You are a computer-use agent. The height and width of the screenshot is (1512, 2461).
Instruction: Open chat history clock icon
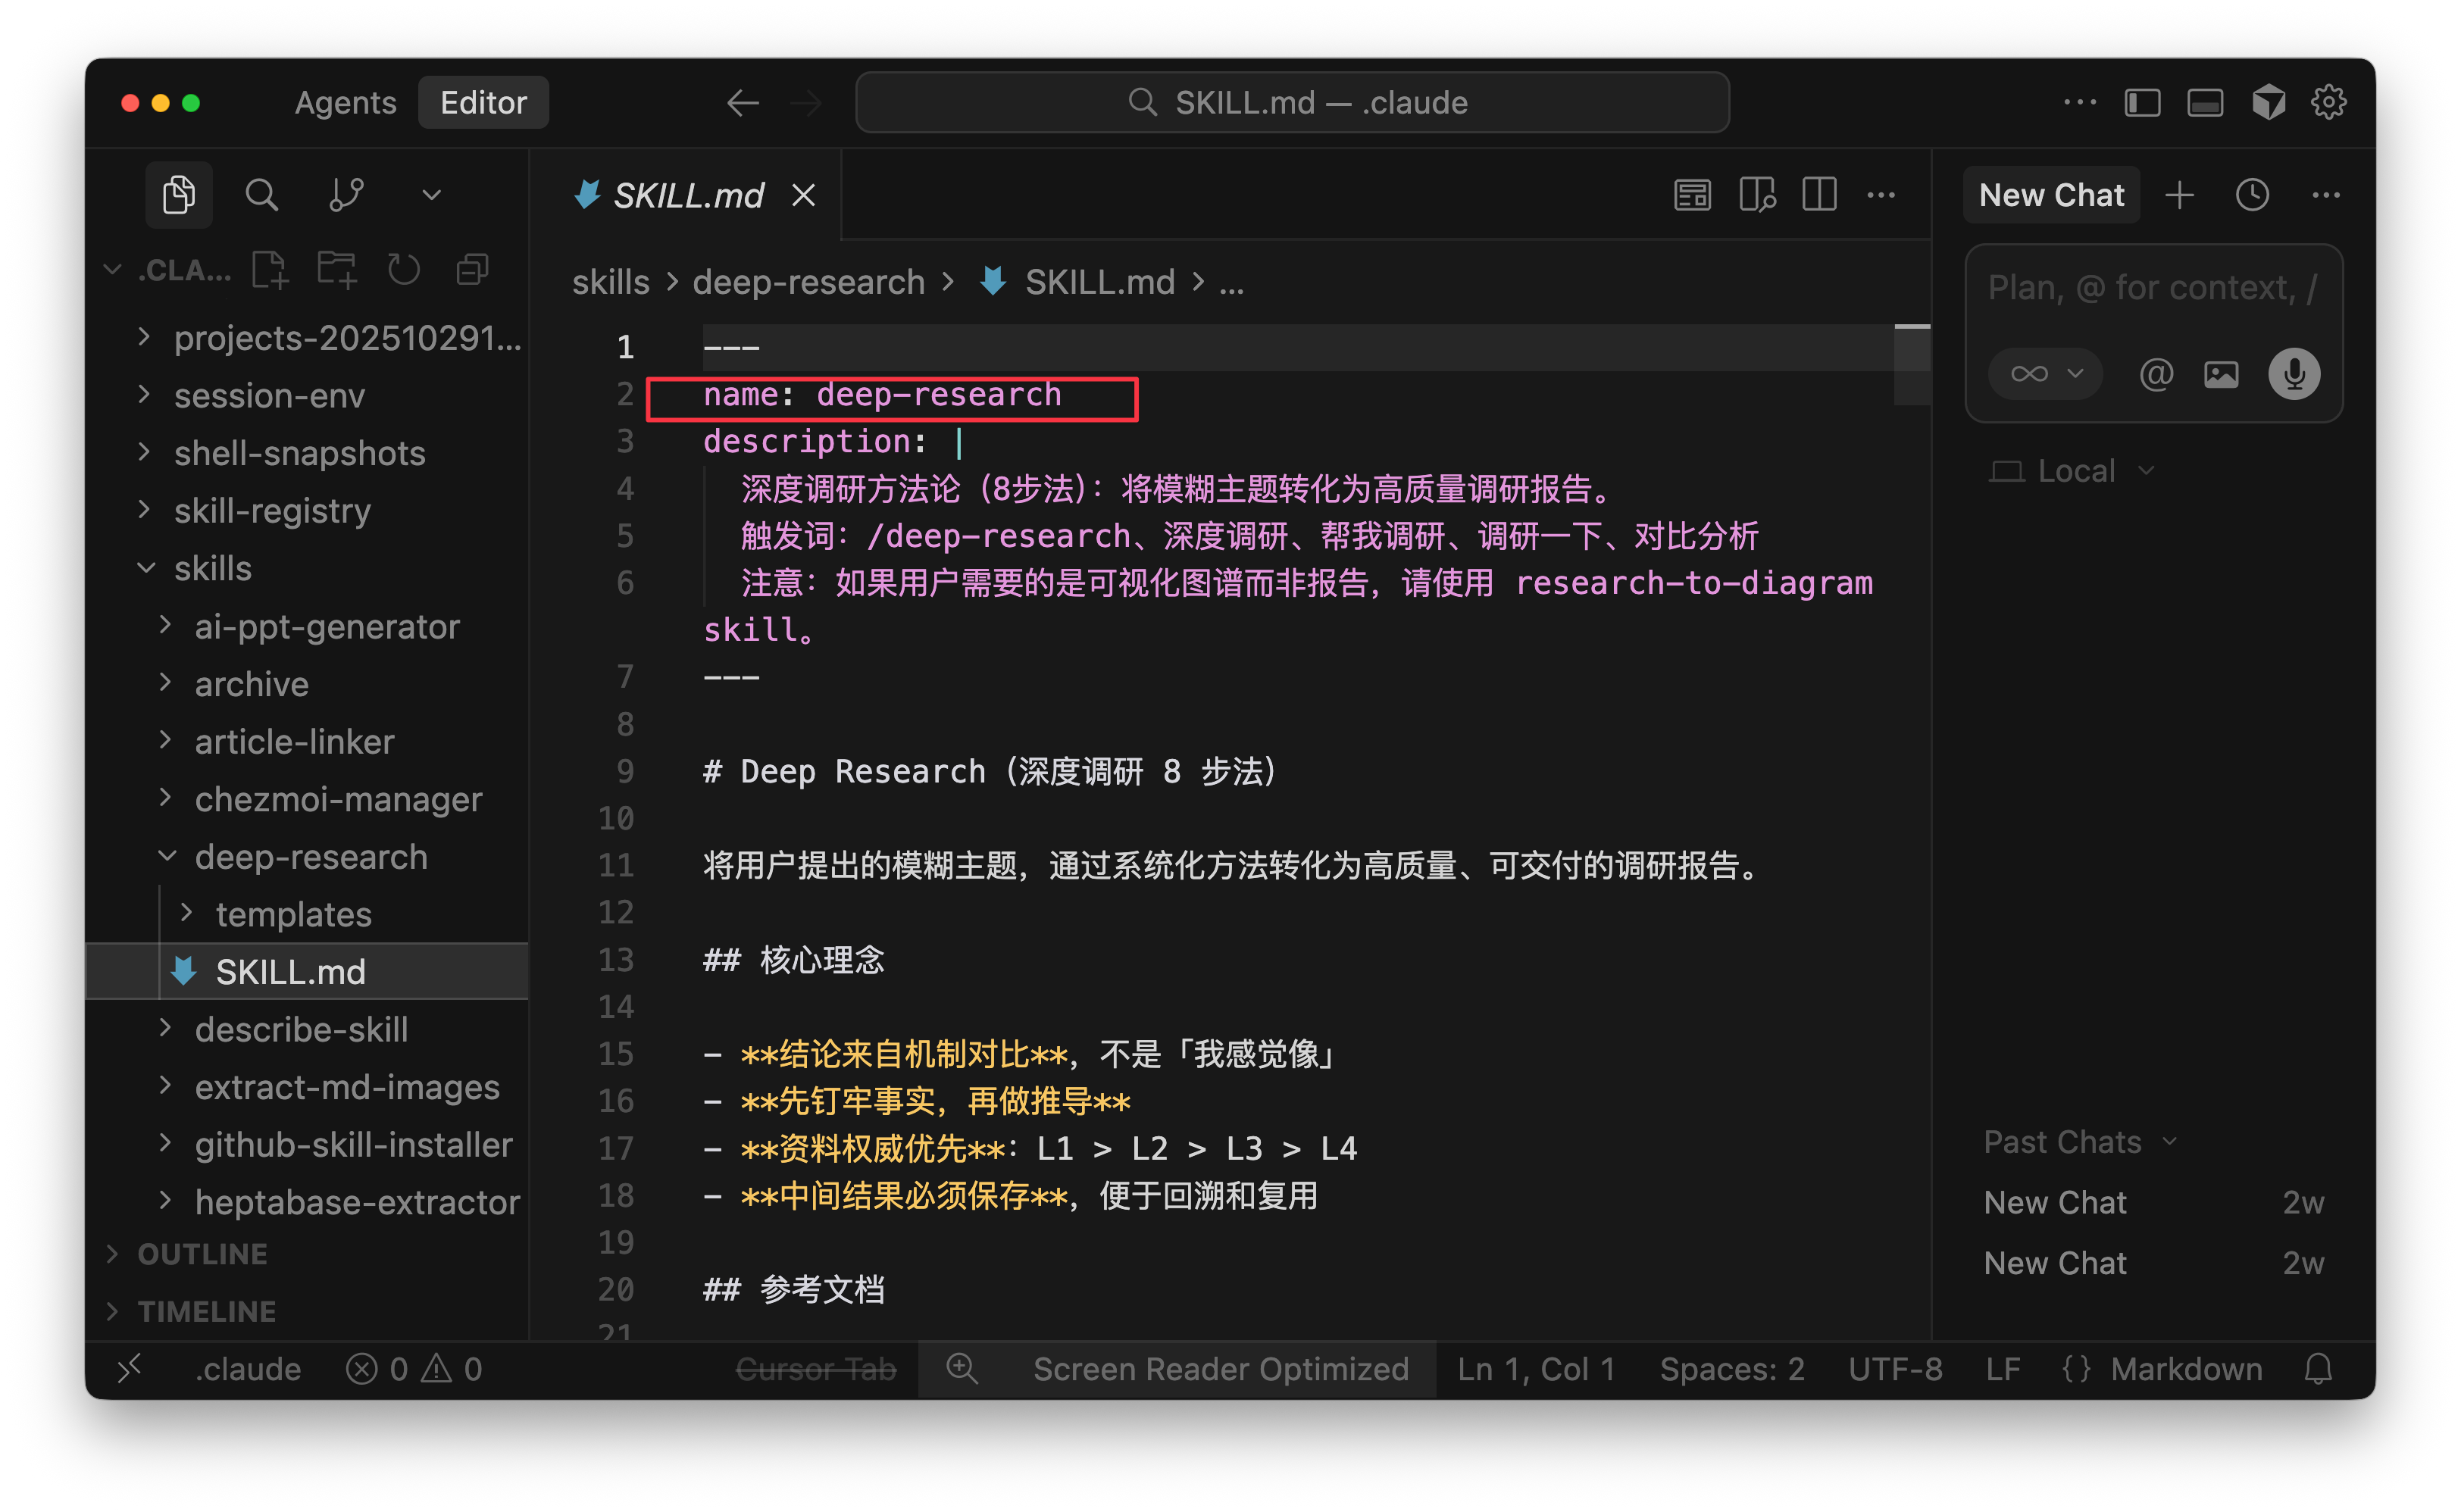tap(2252, 195)
